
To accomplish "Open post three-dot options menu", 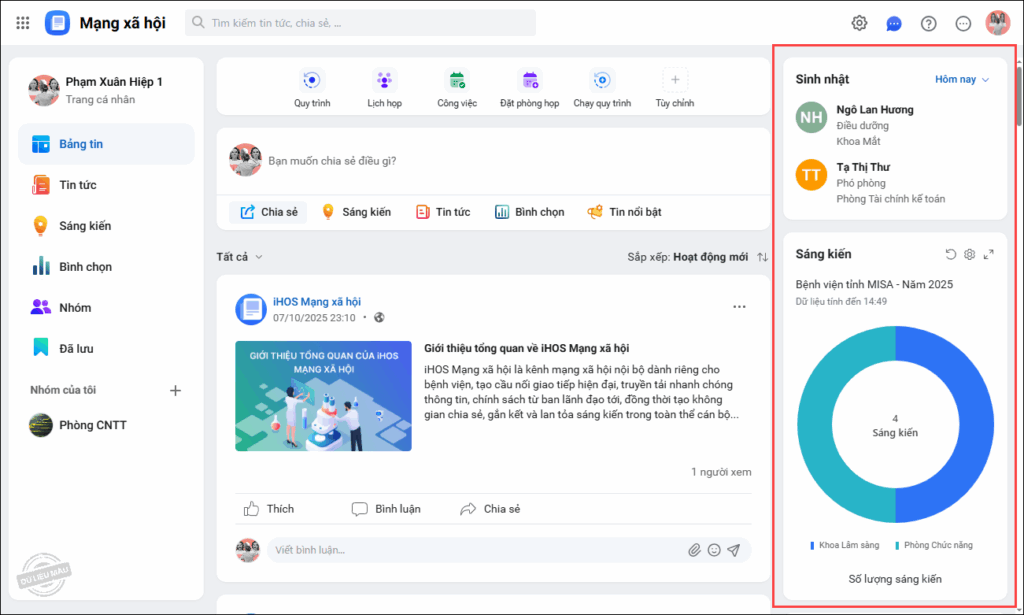I will [x=739, y=307].
